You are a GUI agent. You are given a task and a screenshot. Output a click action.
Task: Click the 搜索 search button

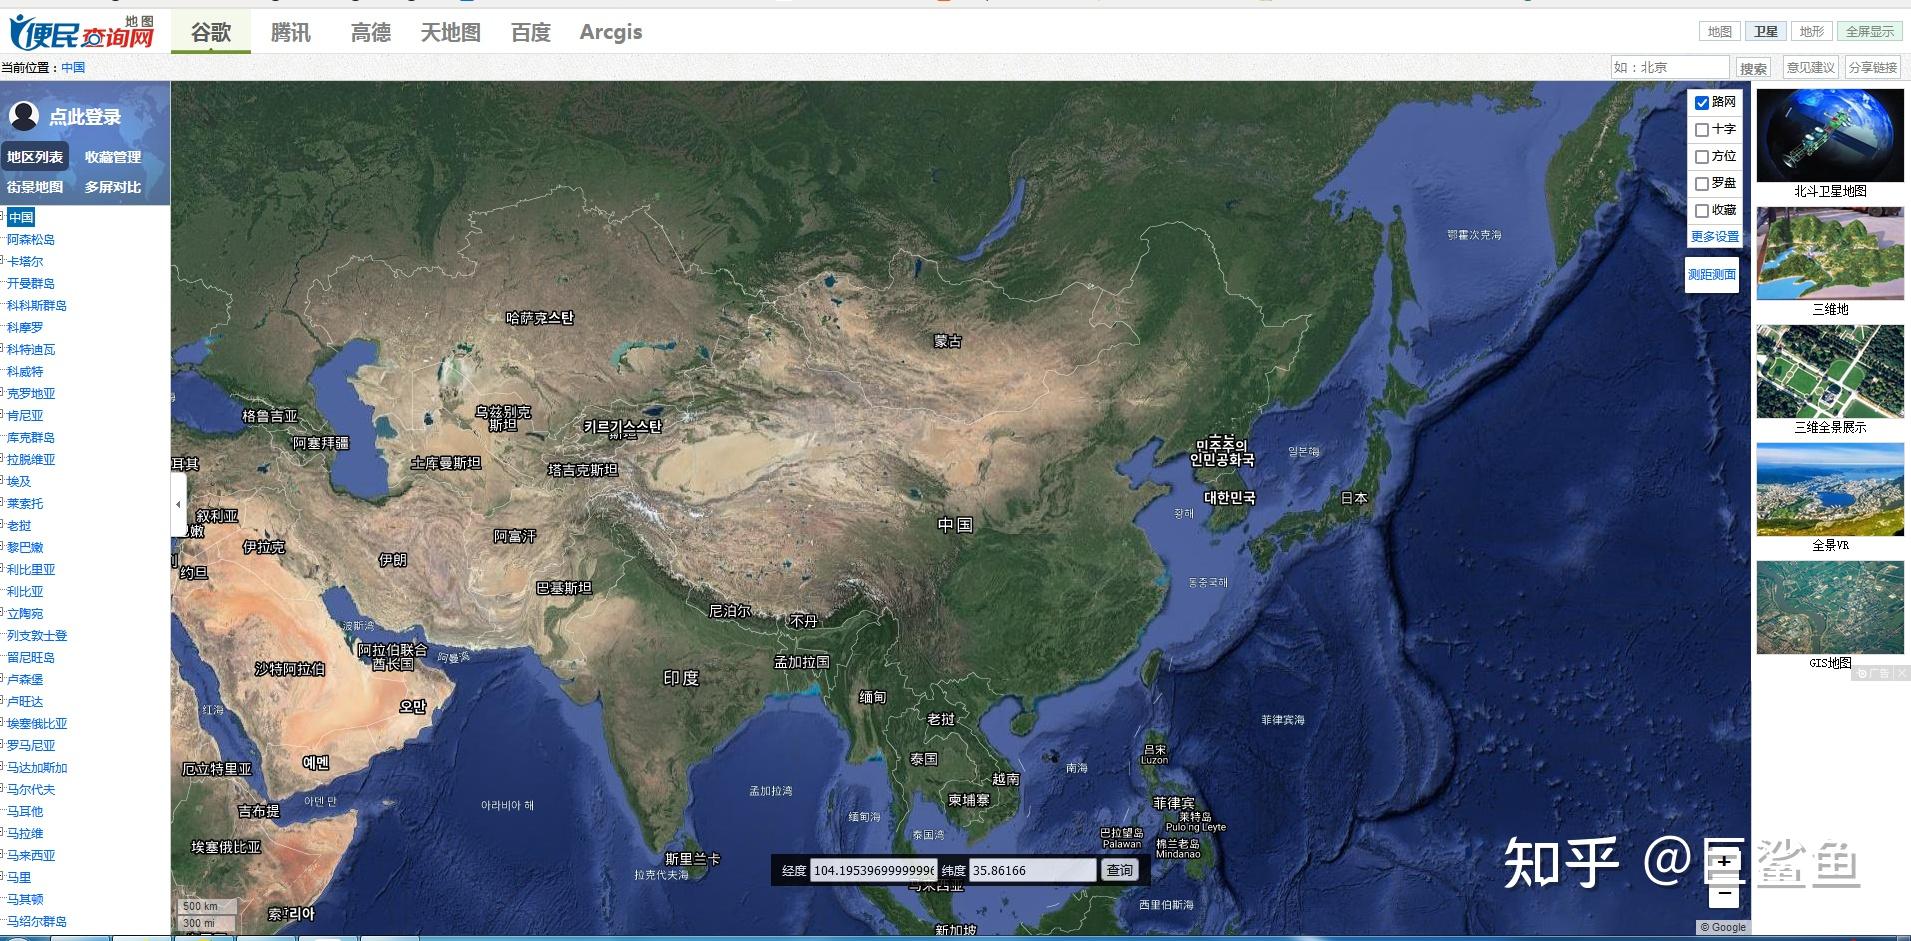click(x=1753, y=68)
